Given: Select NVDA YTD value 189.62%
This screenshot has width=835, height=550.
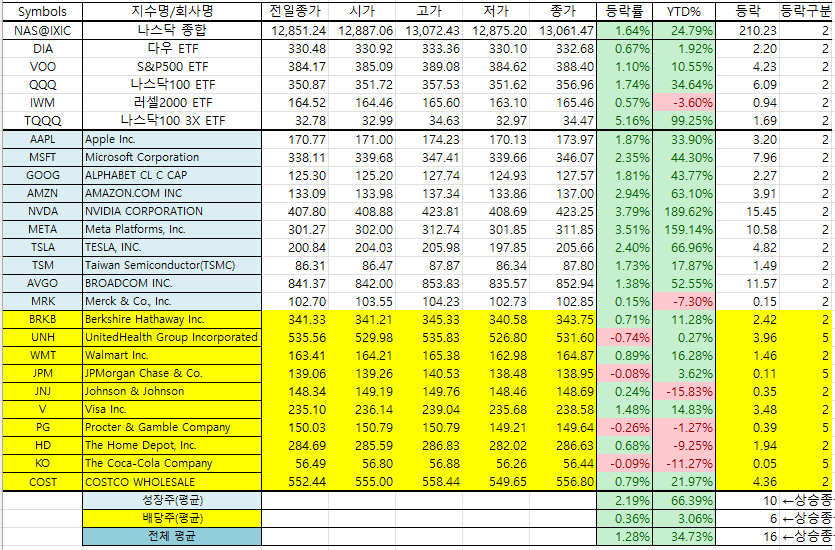Looking at the screenshot, I should pyautogui.click(x=684, y=211).
